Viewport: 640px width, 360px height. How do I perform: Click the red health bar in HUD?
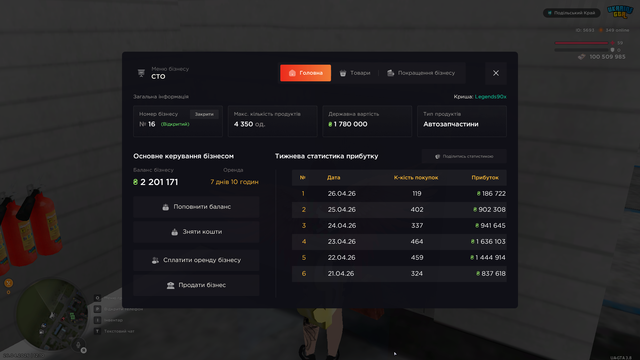click(x=581, y=43)
